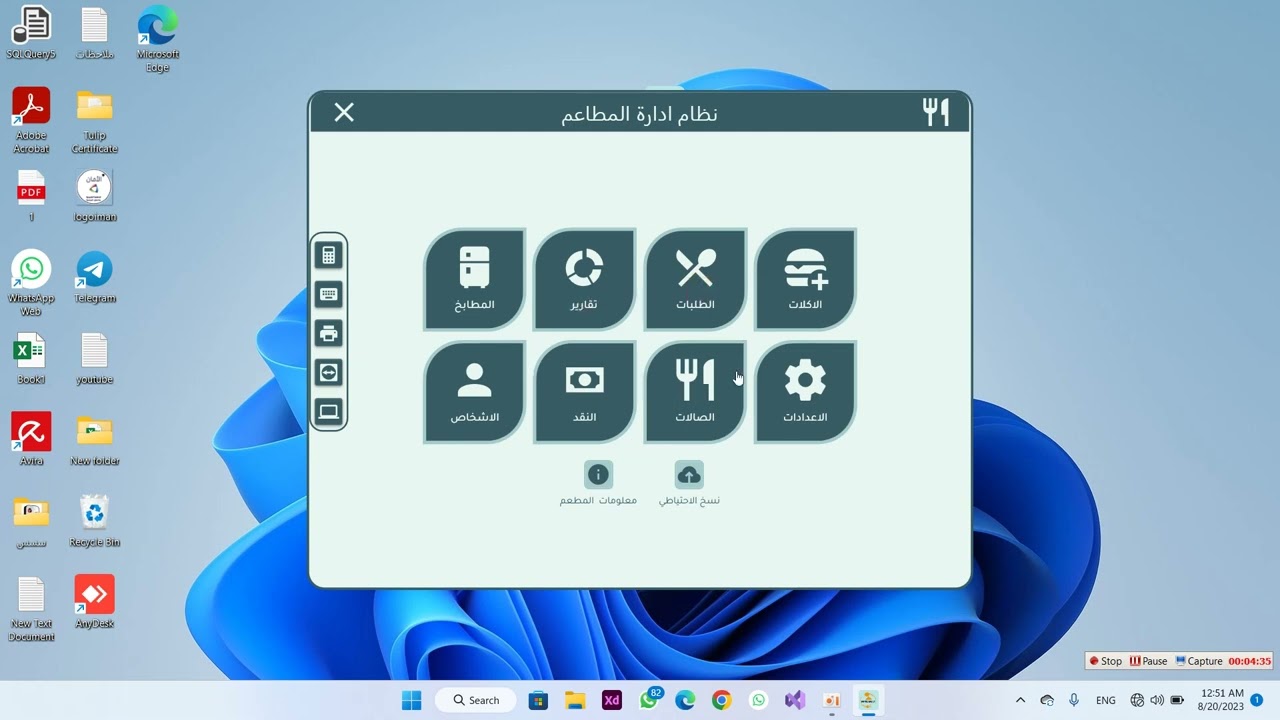Open the الصالات (halls) tile
The image size is (1280, 720).
[x=695, y=392]
